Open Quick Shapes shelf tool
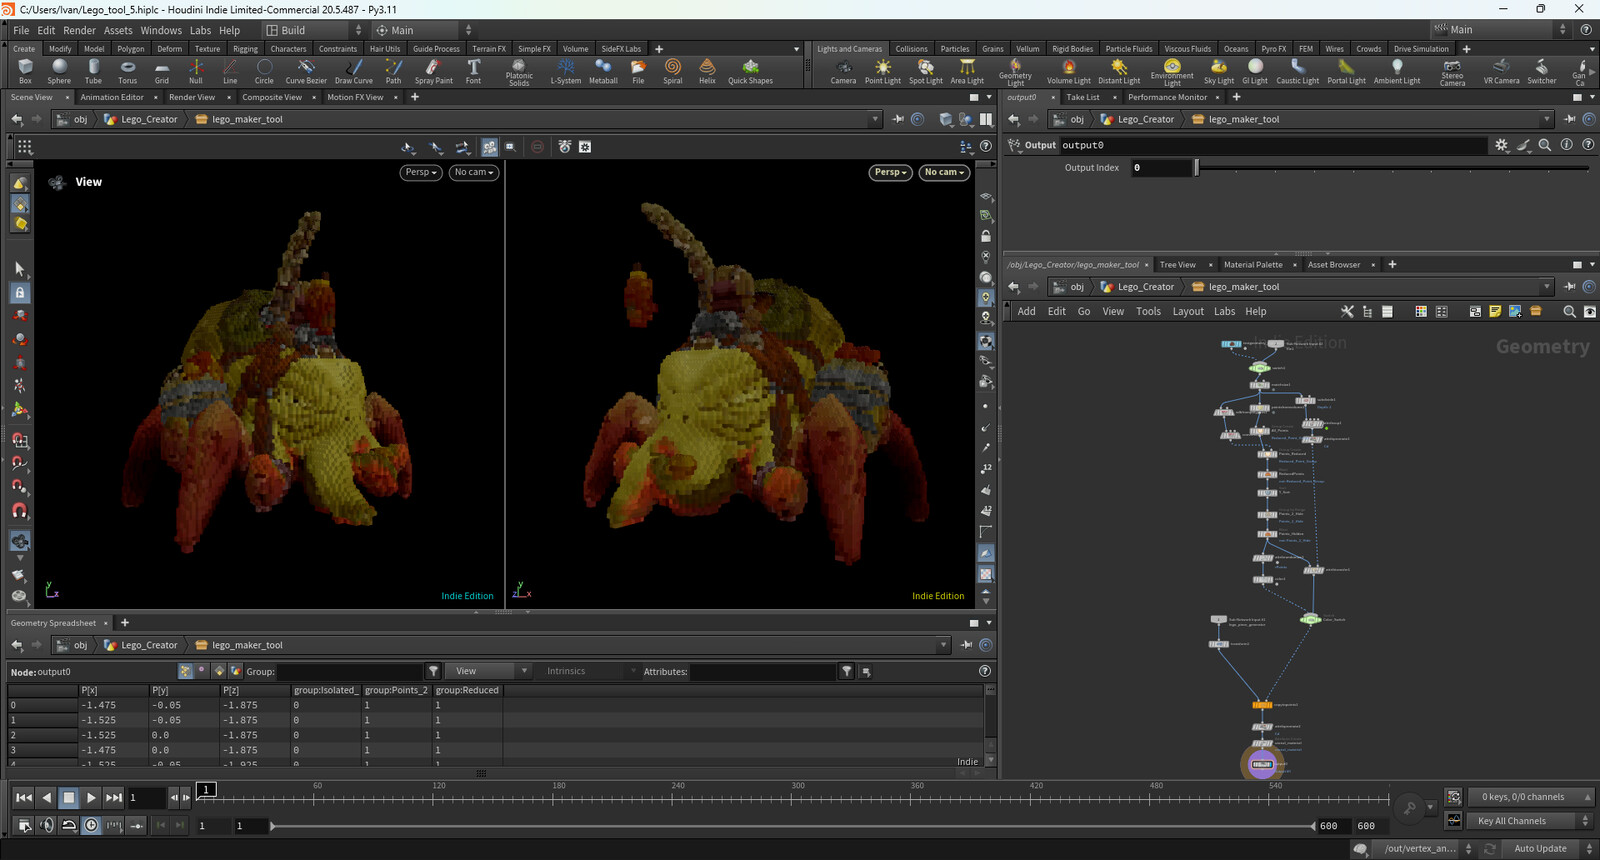The width and height of the screenshot is (1600, 860). point(750,71)
